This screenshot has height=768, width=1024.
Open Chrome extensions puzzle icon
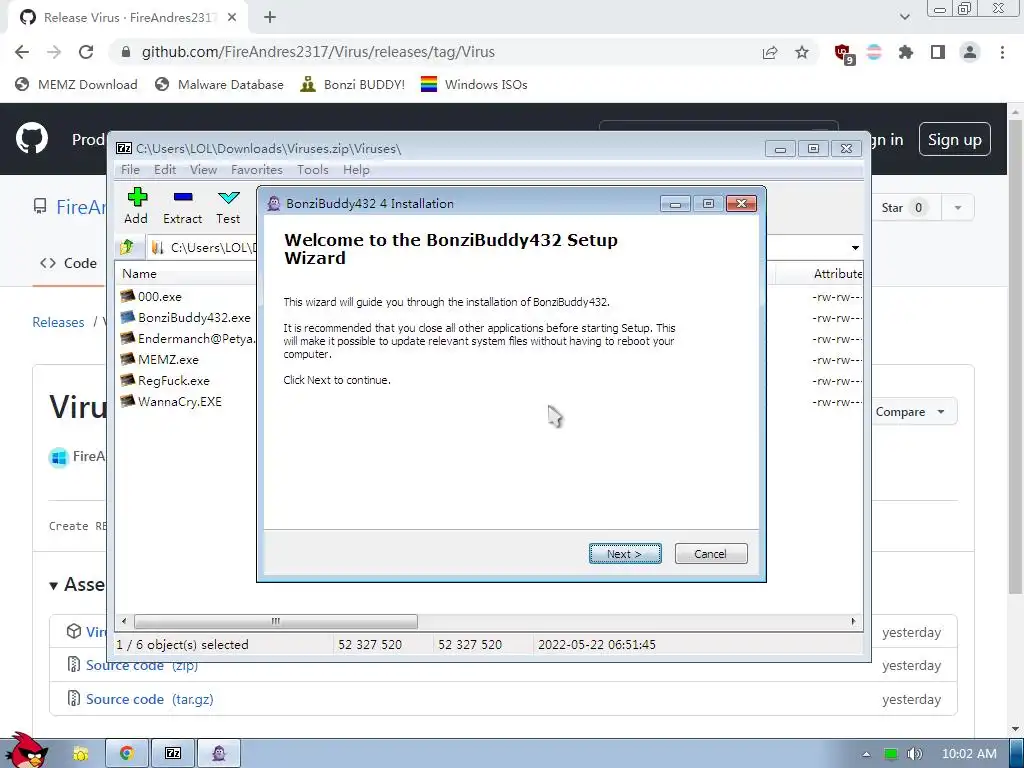pyautogui.click(x=906, y=52)
